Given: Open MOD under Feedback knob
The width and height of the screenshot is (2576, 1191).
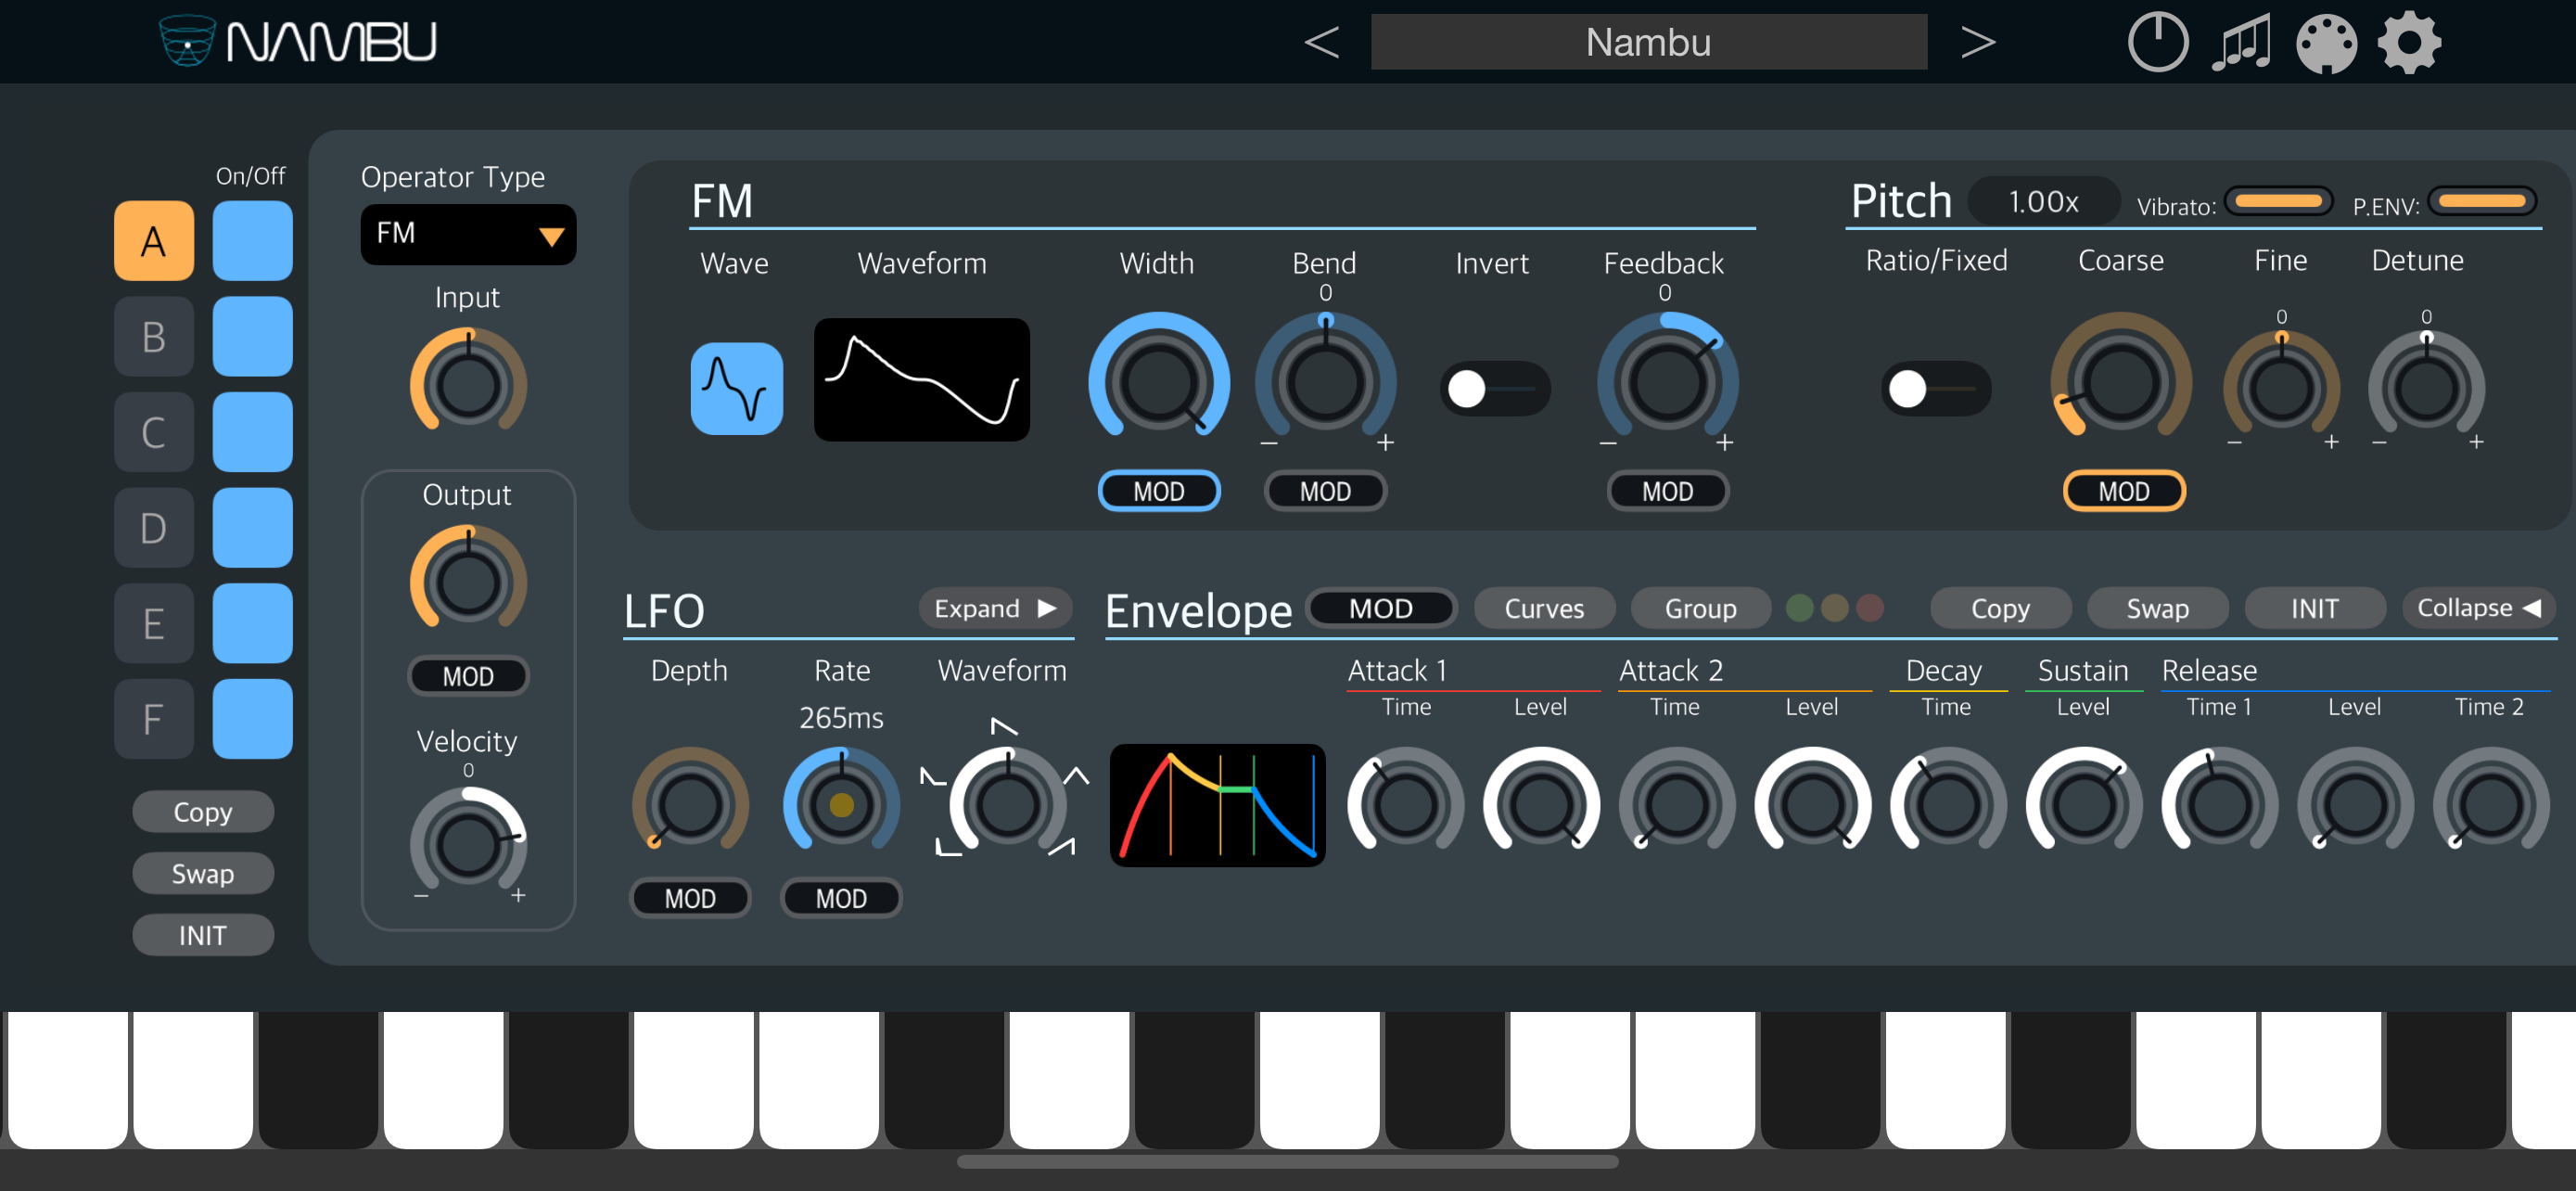Looking at the screenshot, I should [x=1667, y=491].
